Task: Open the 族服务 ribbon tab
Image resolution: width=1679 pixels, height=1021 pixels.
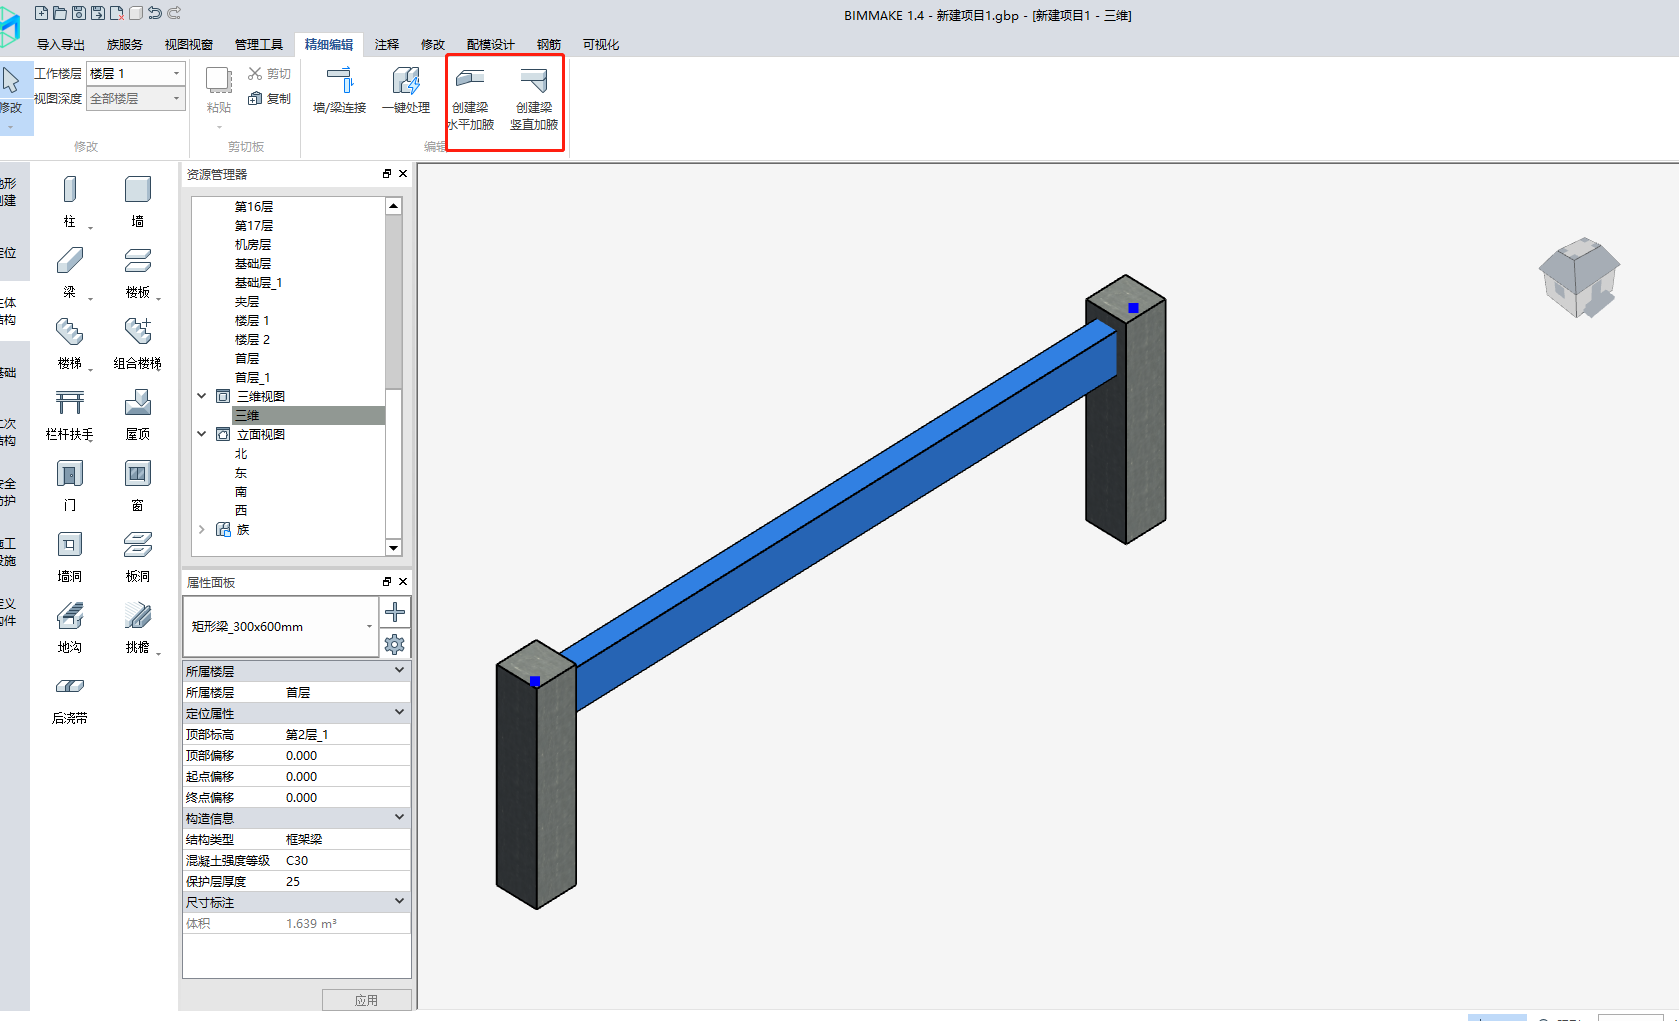Action: pyautogui.click(x=125, y=44)
